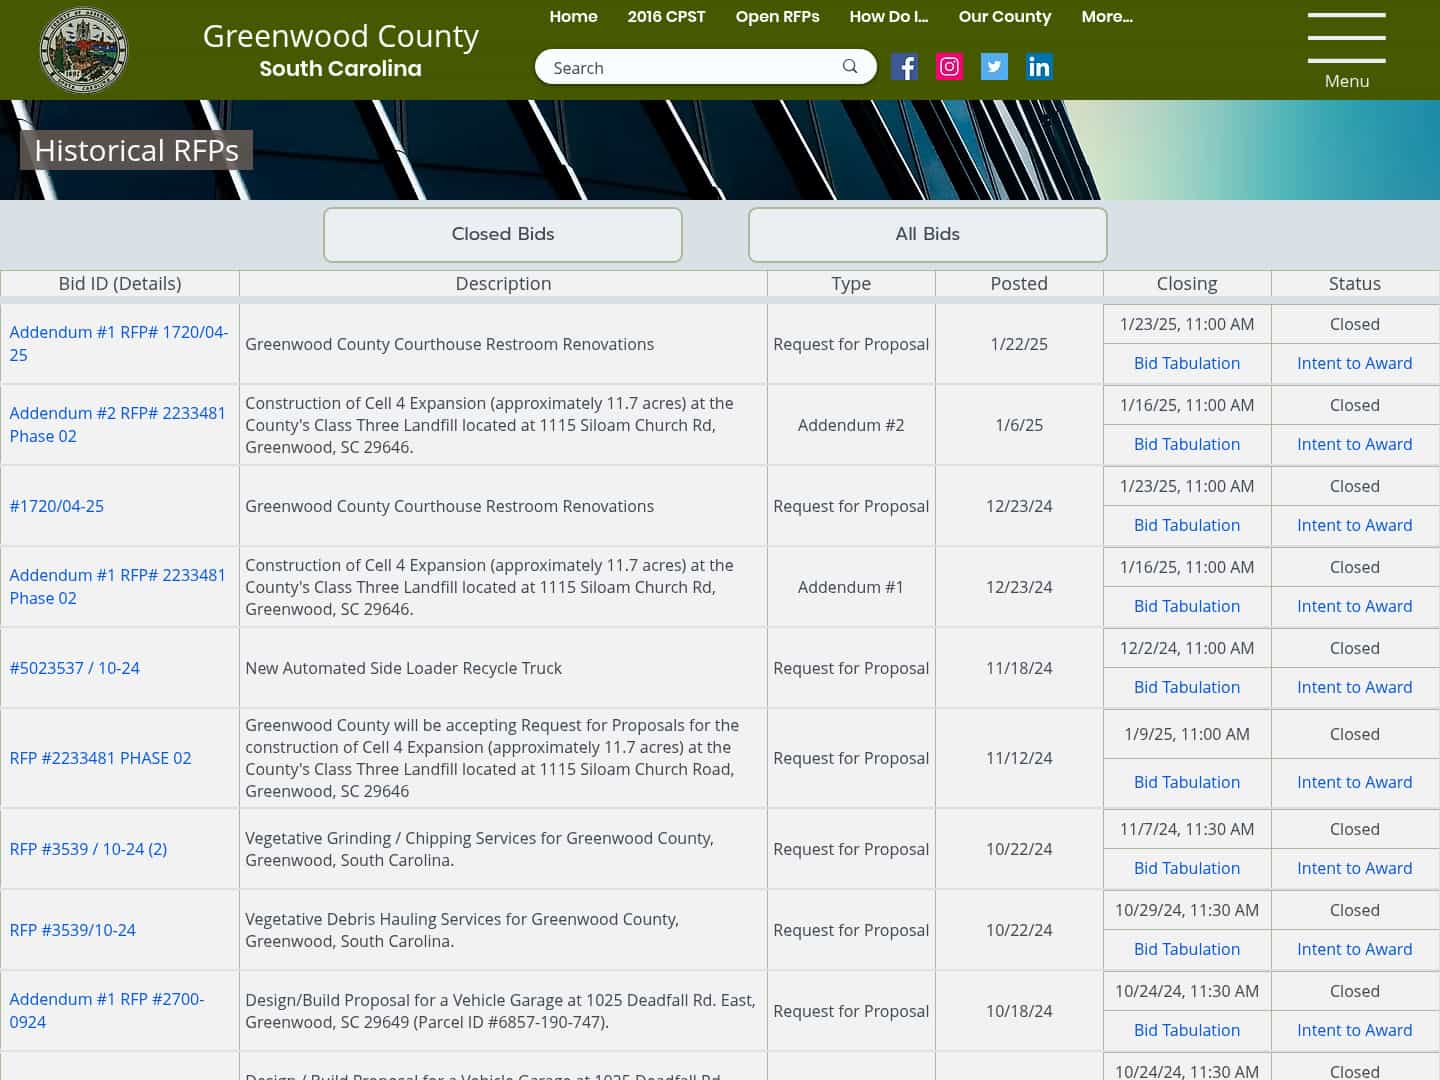Navigate to Open RFPs
Viewport: 1440px width, 1080px height.
pos(777,16)
